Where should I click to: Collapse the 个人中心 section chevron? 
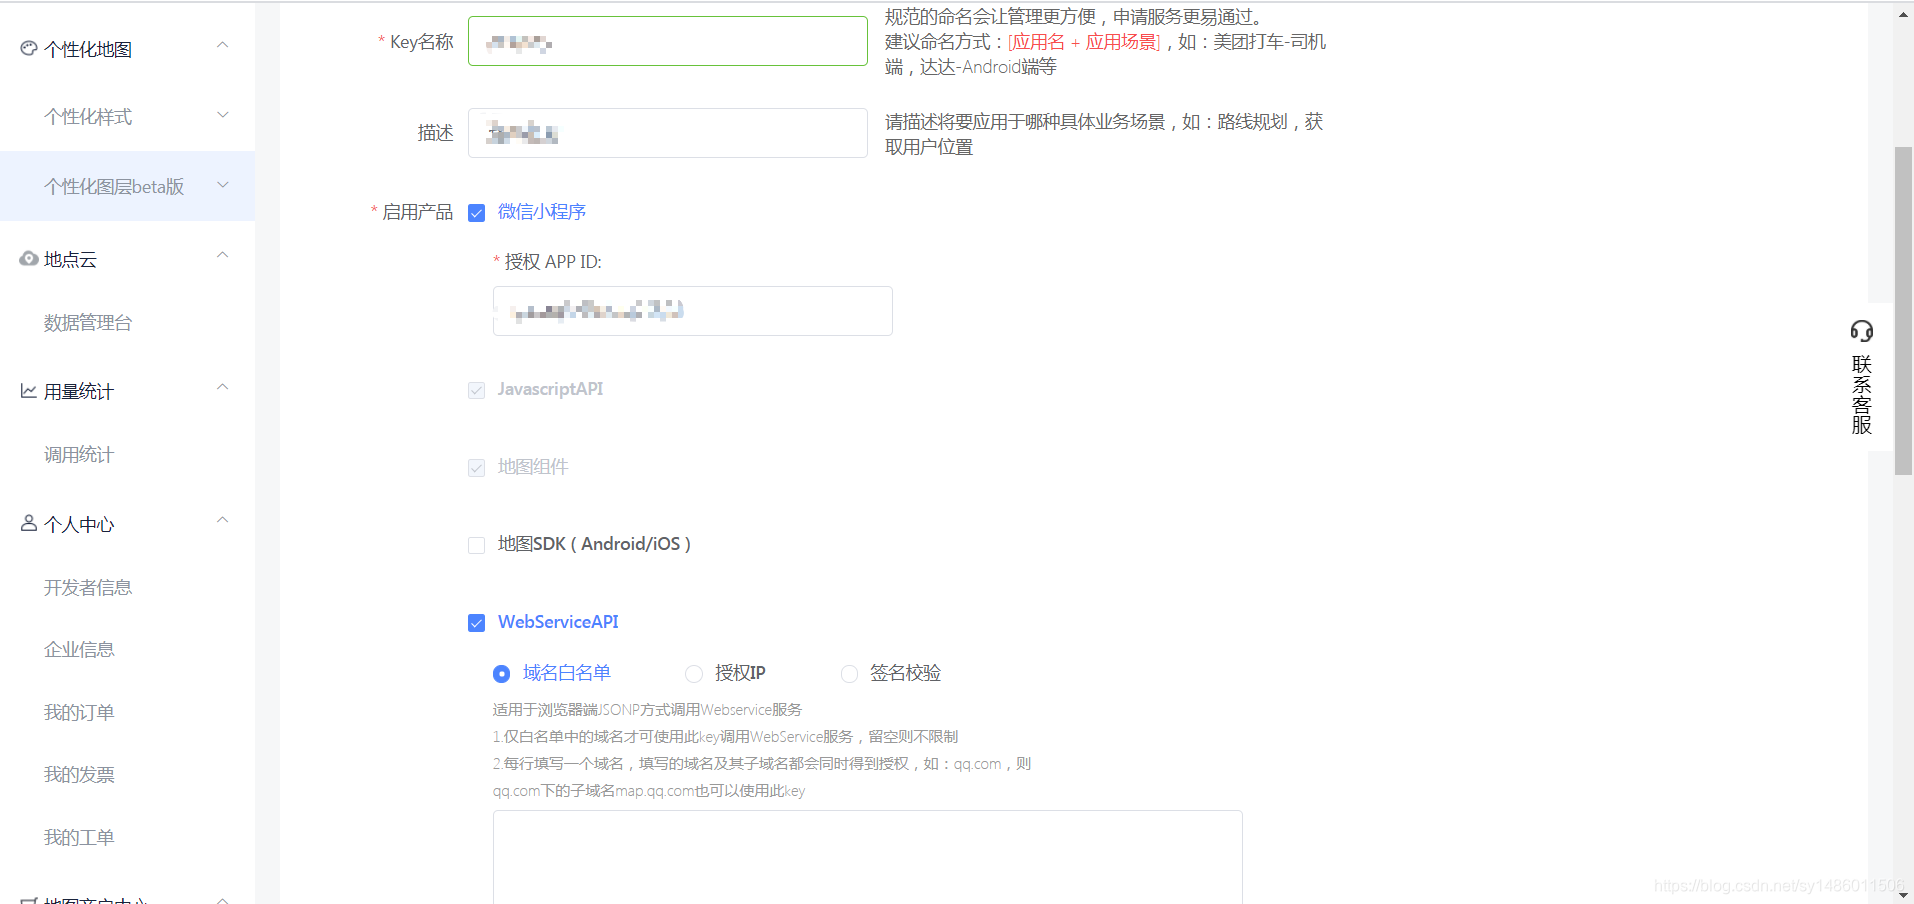(222, 519)
